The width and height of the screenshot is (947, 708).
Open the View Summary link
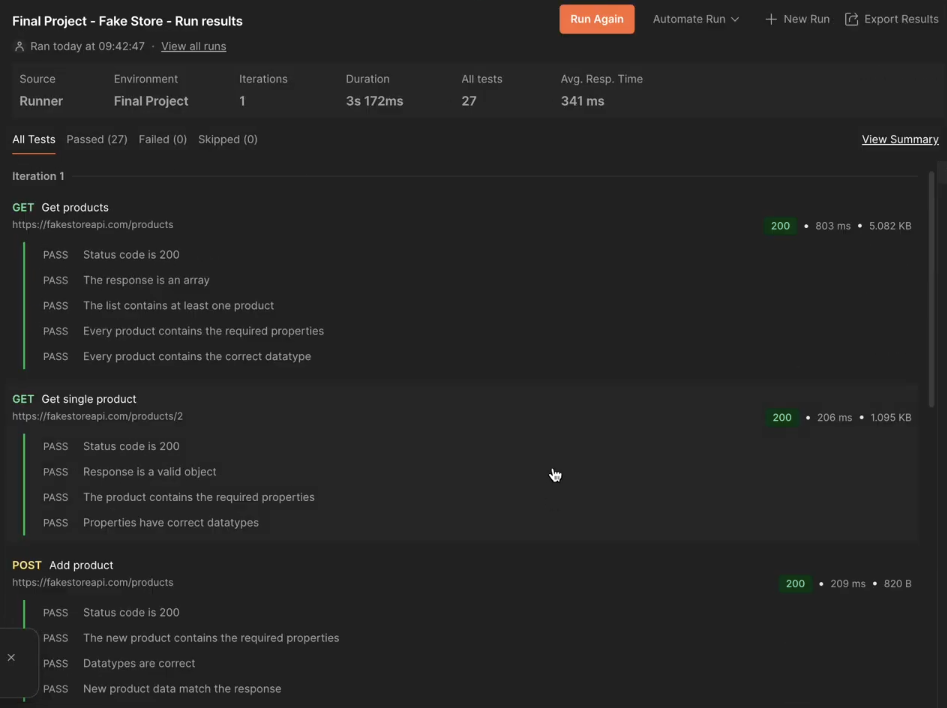[x=900, y=140]
